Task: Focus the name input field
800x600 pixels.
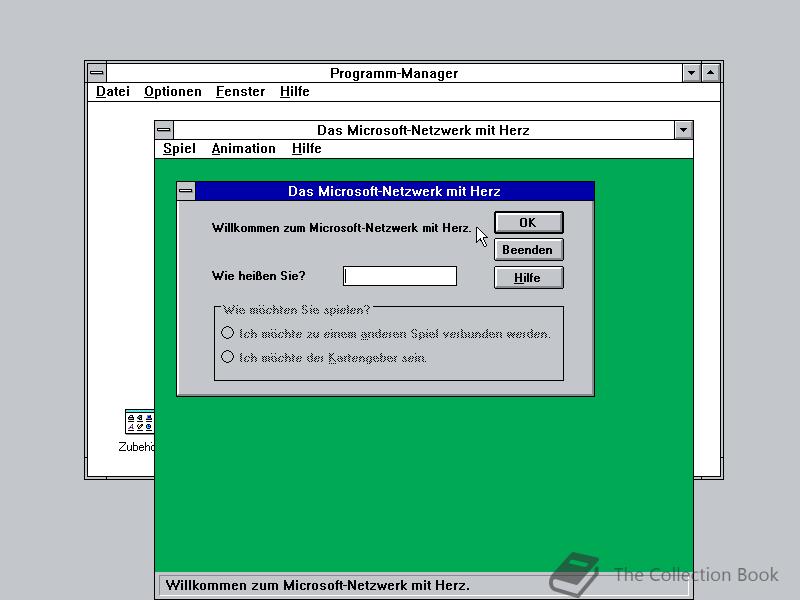Action: point(400,276)
